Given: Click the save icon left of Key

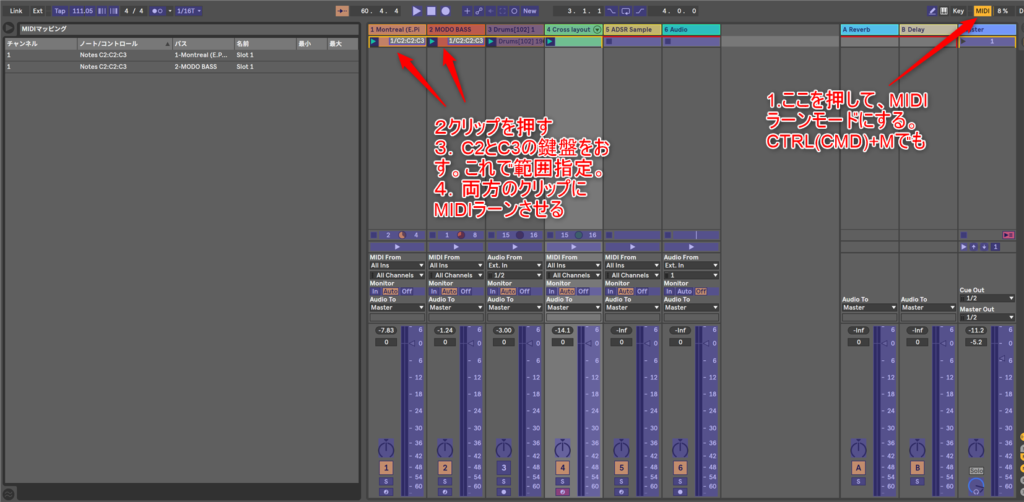Looking at the screenshot, I should coord(944,10).
